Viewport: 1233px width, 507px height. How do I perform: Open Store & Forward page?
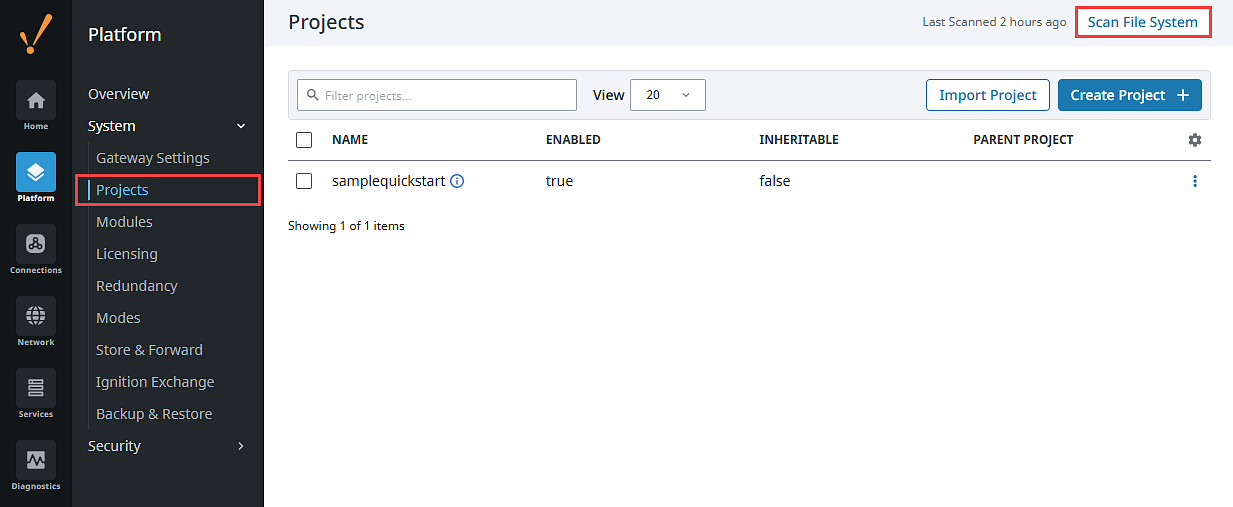pos(149,350)
